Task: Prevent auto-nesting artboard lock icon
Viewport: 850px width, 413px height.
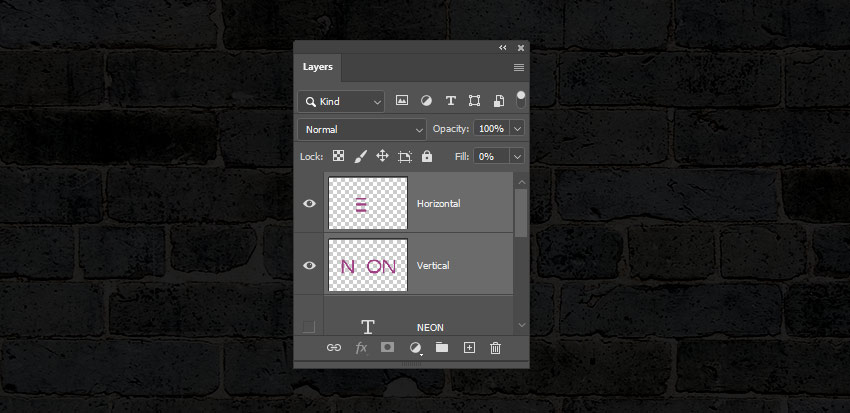Action: point(405,157)
